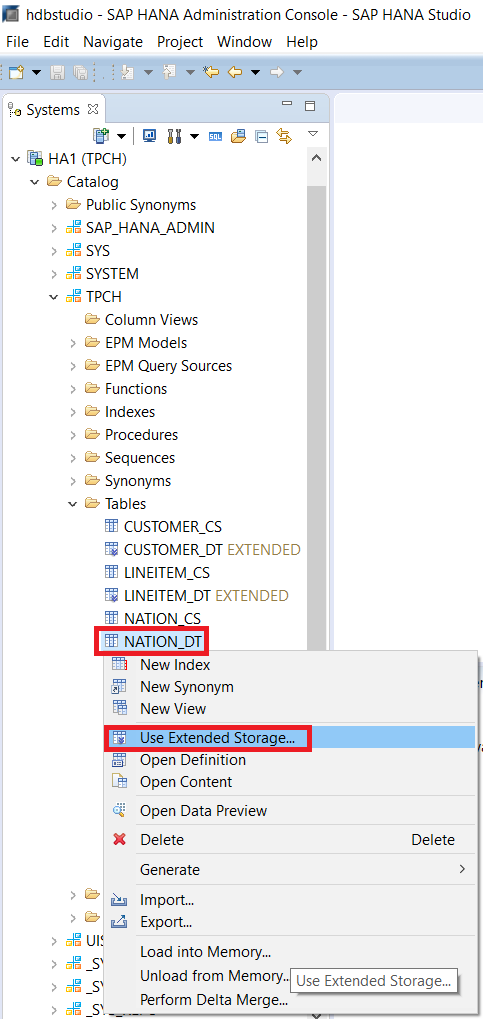Choose Use Extended Storage... menu entry
This screenshot has height=1019, width=483.
click(x=290, y=738)
